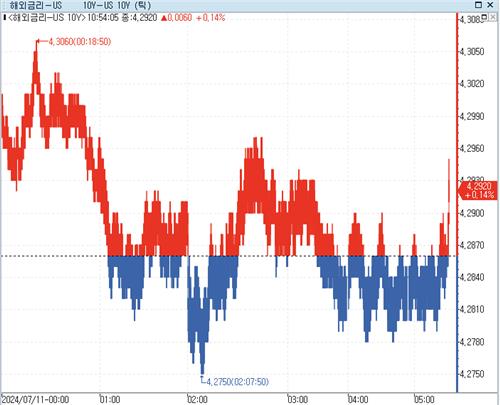Click the current price tag 4.2920 +0.14%
Viewport: 500px width, 405px height.
pyautogui.click(x=479, y=191)
